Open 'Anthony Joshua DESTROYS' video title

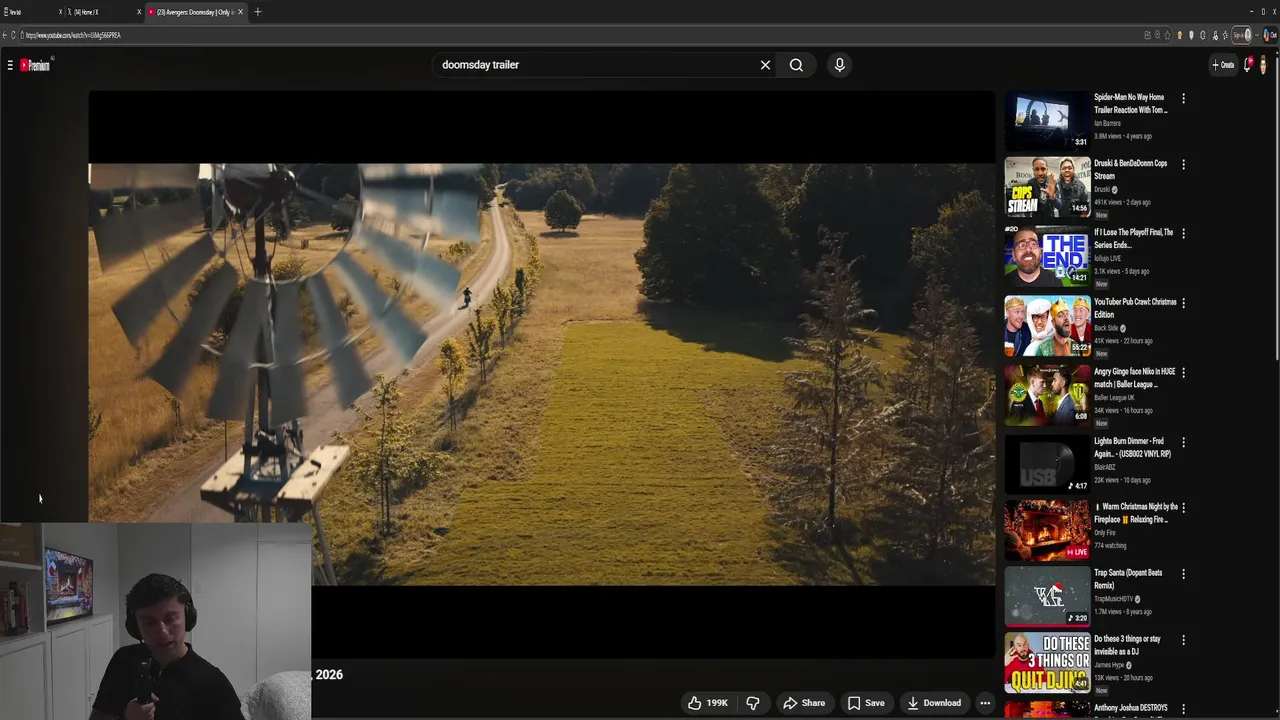[1131, 708]
